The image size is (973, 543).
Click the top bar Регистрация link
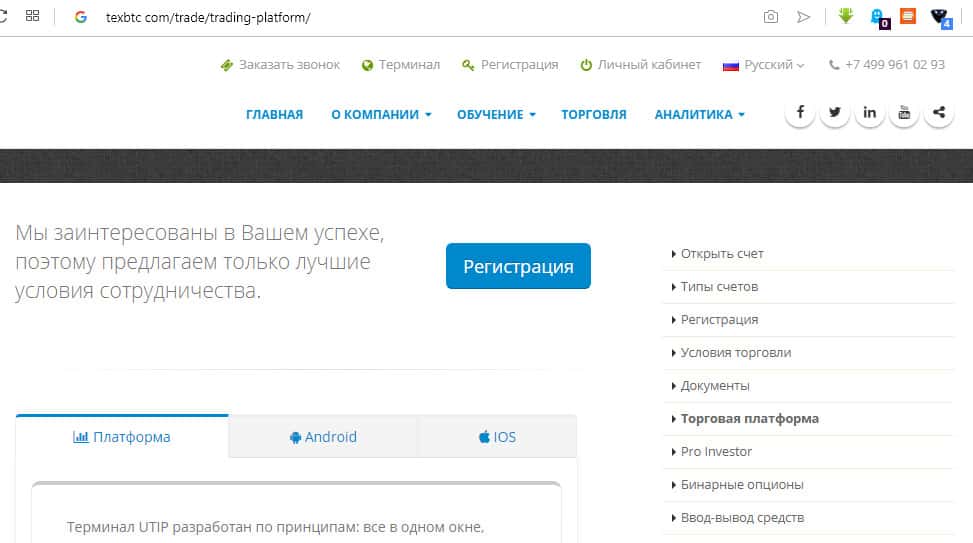click(x=519, y=65)
